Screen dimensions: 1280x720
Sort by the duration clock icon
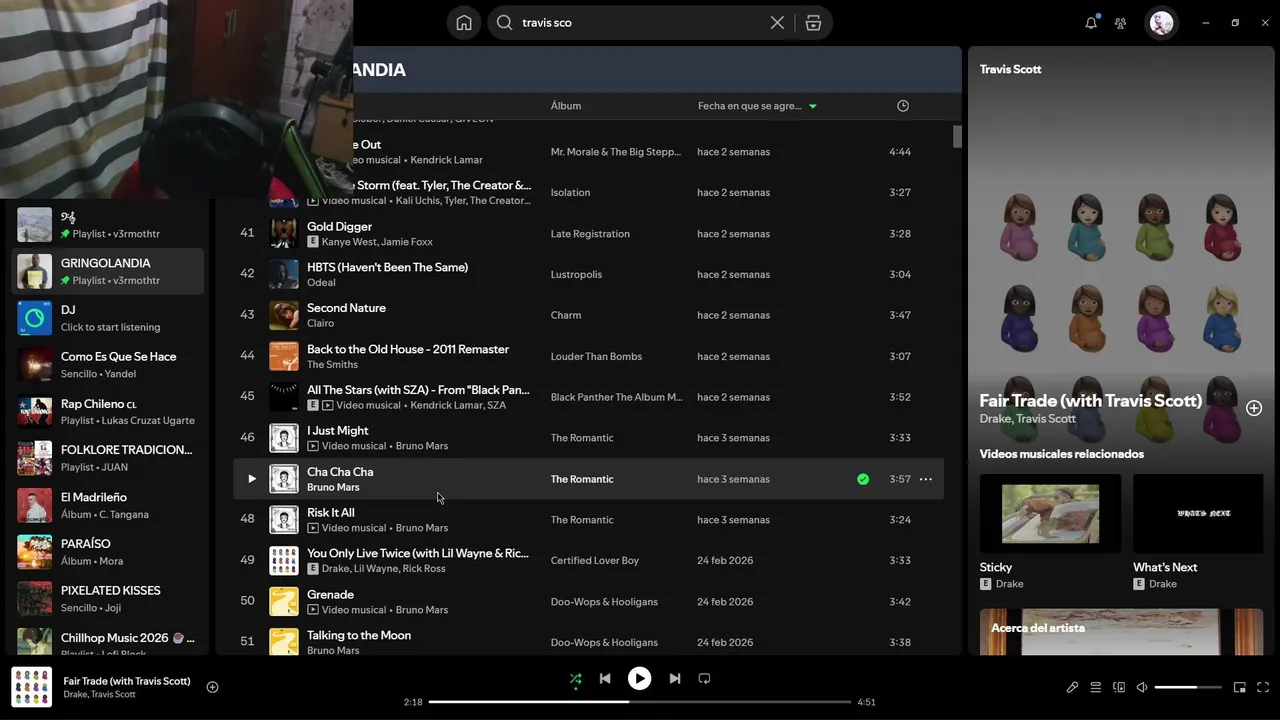903,106
